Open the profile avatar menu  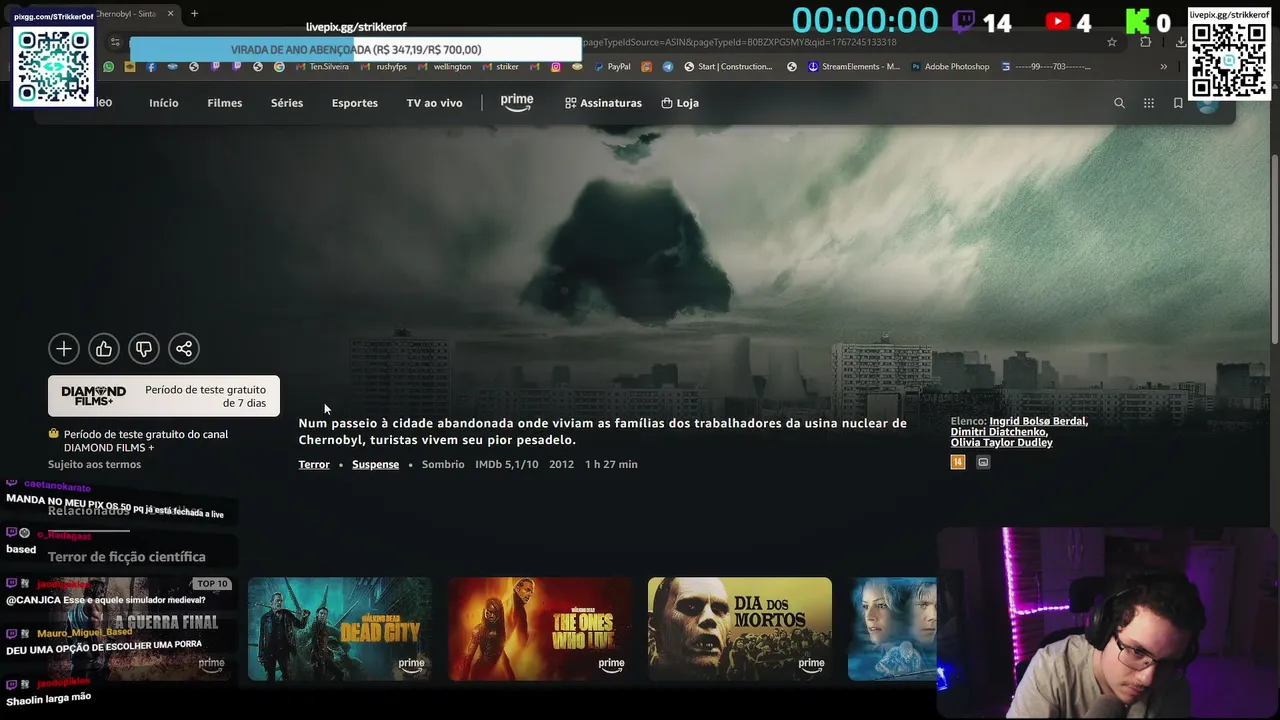coord(1207,105)
